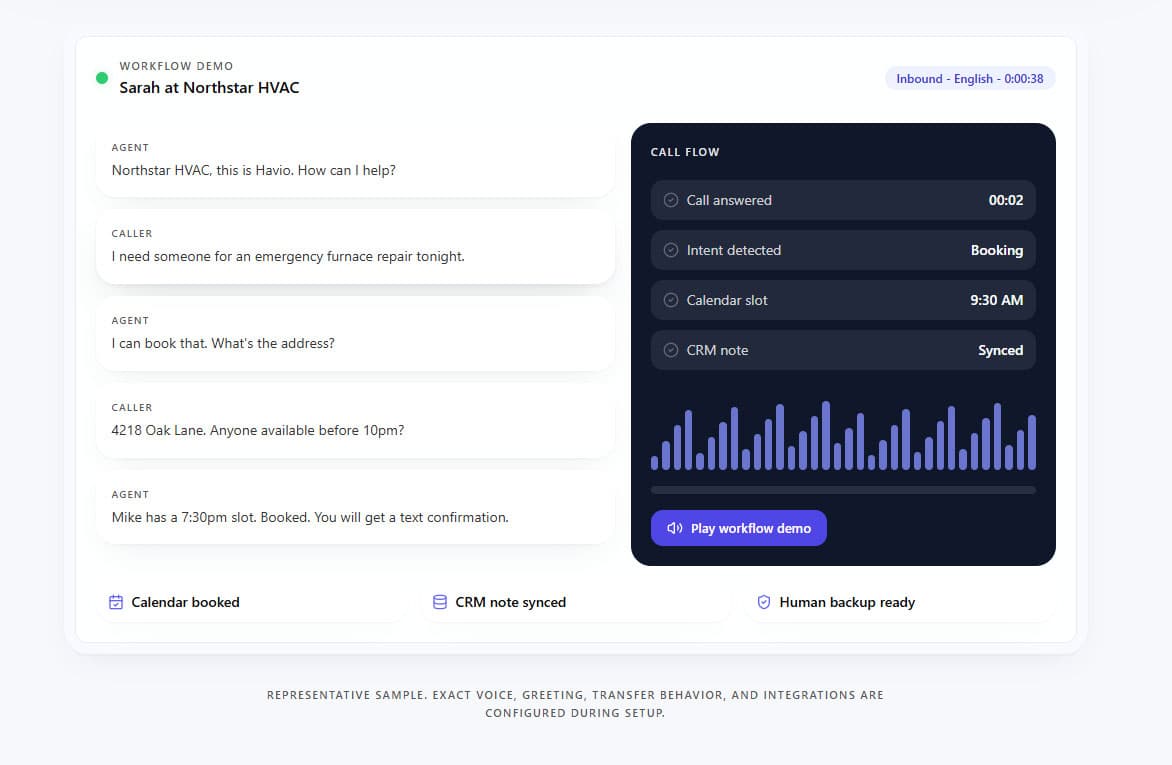Click the shield icon beside Human backup ready
The image size is (1172, 765).
click(764, 602)
